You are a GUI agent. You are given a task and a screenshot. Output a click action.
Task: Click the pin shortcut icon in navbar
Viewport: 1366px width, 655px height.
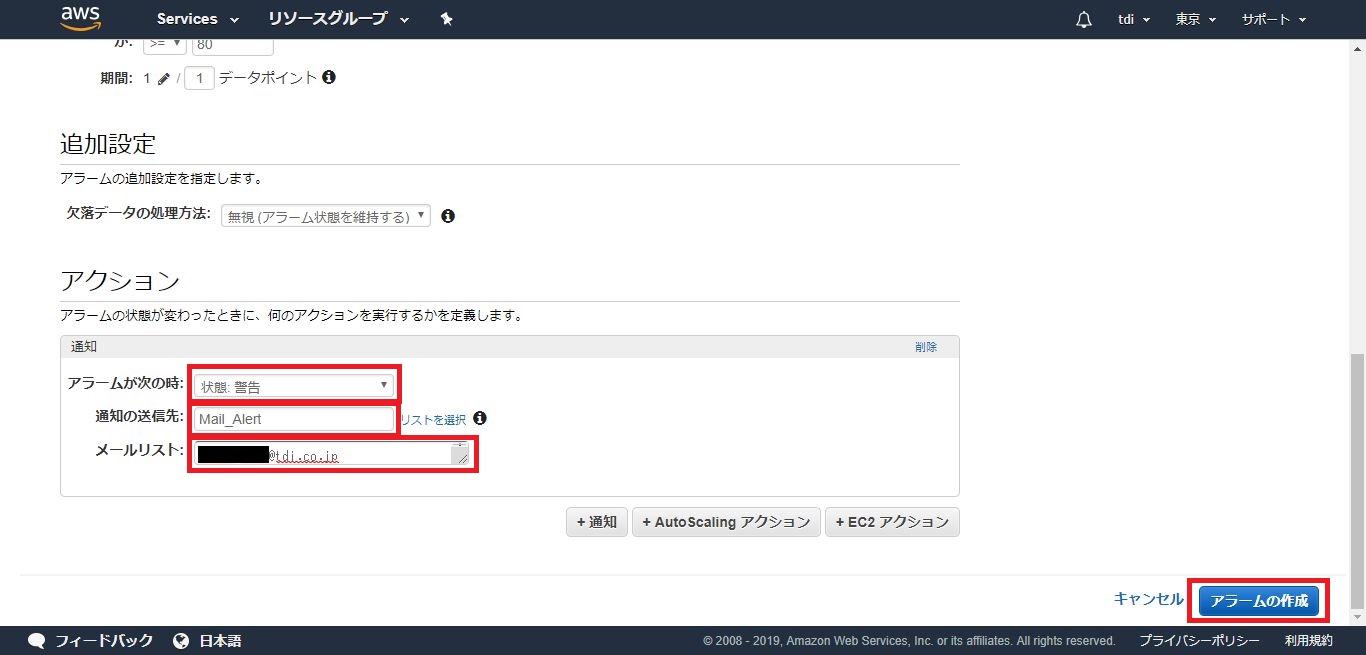[447, 19]
